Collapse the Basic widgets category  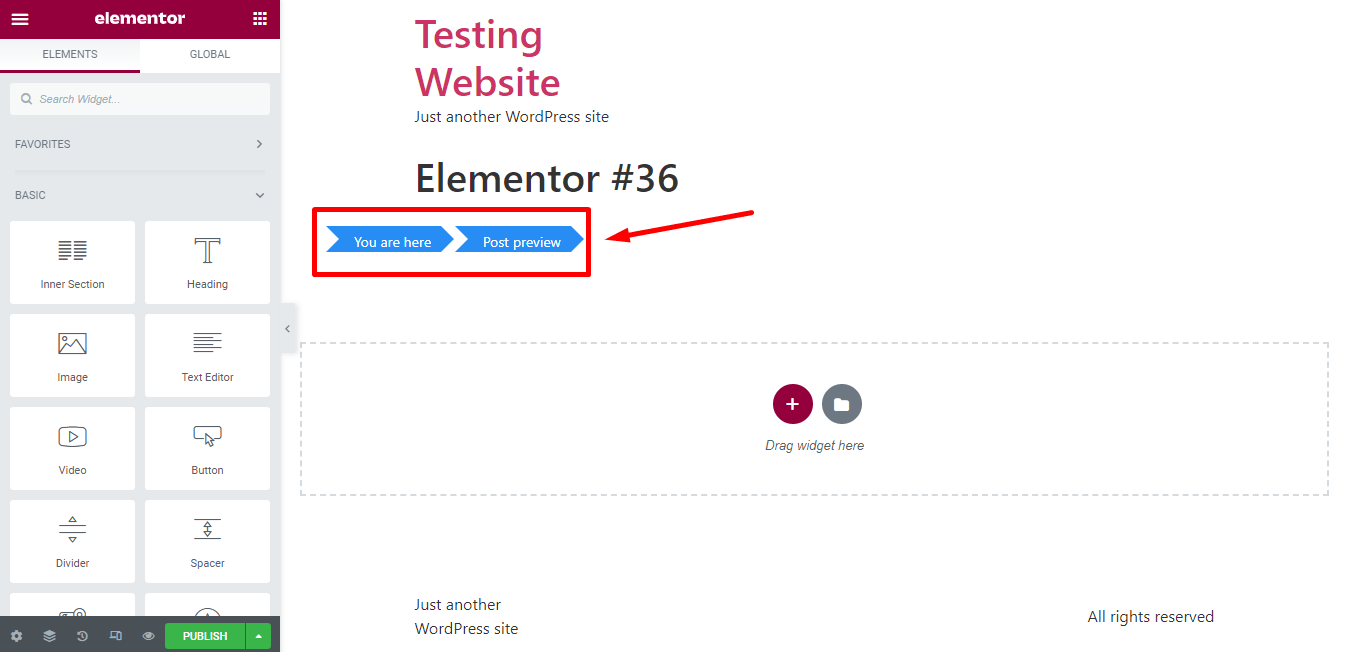click(x=259, y=195)
